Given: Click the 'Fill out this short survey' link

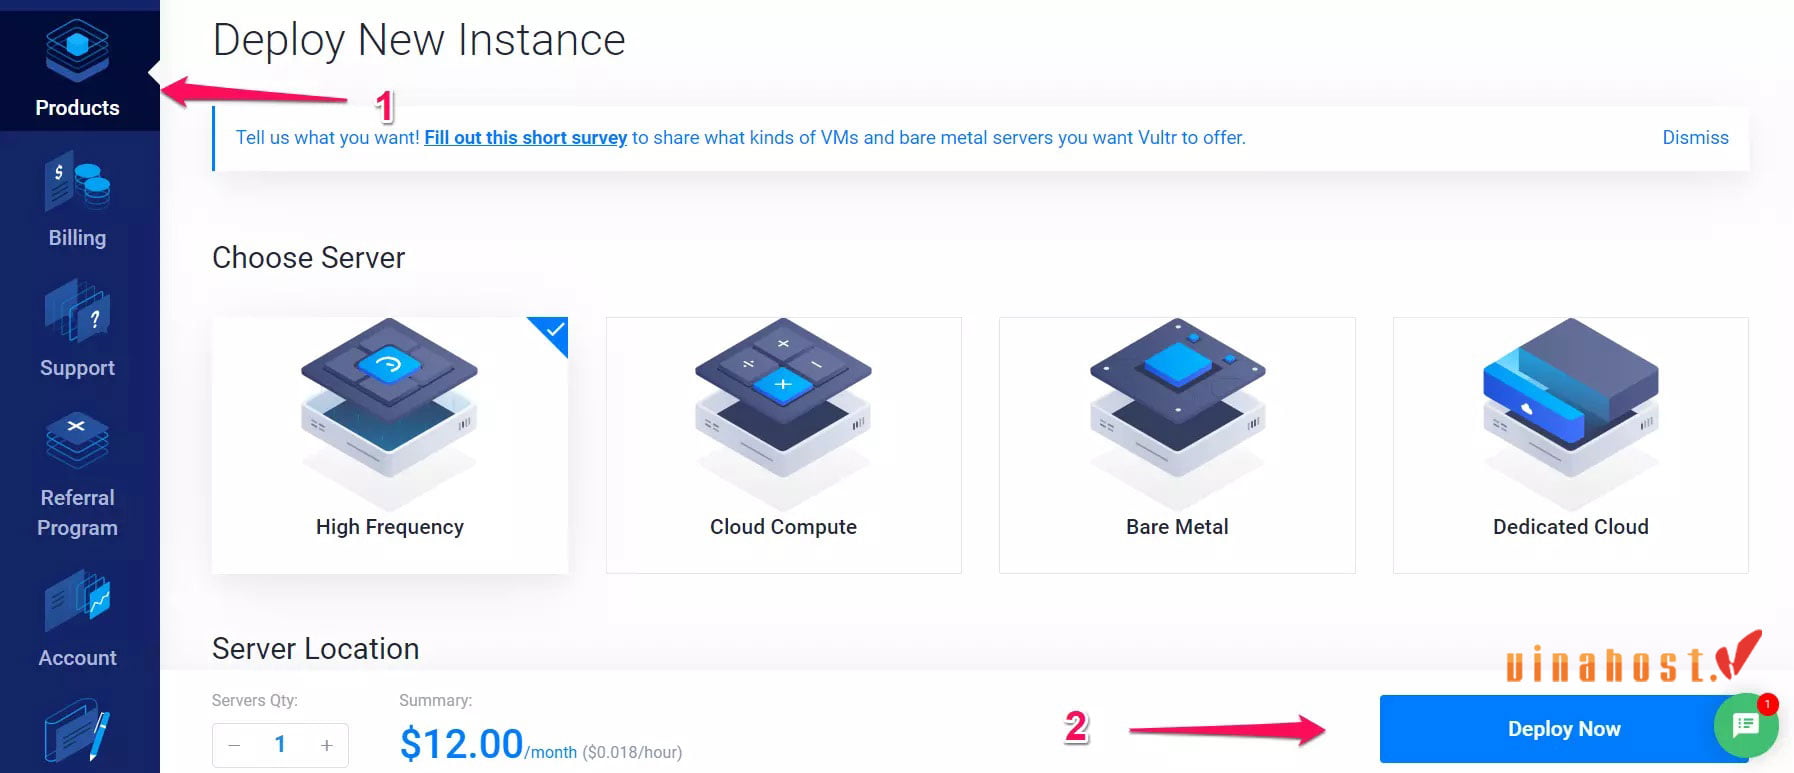Looking at the screenshot, I should coord(525,138).
